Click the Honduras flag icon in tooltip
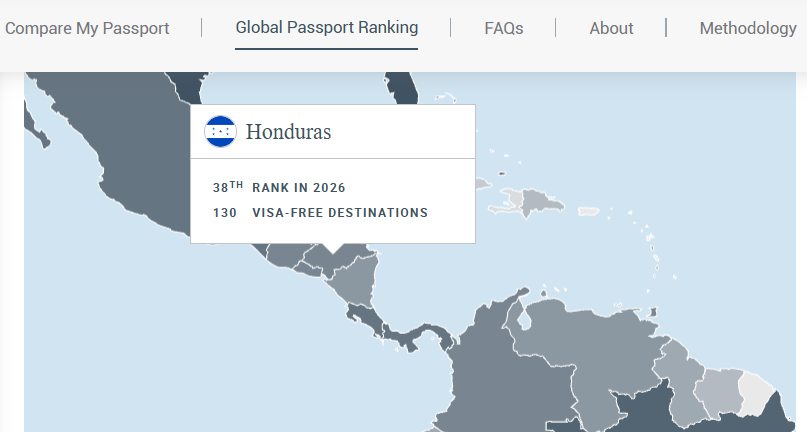The width and height of the screenshot is (807, 432). [x=220, y=131]
